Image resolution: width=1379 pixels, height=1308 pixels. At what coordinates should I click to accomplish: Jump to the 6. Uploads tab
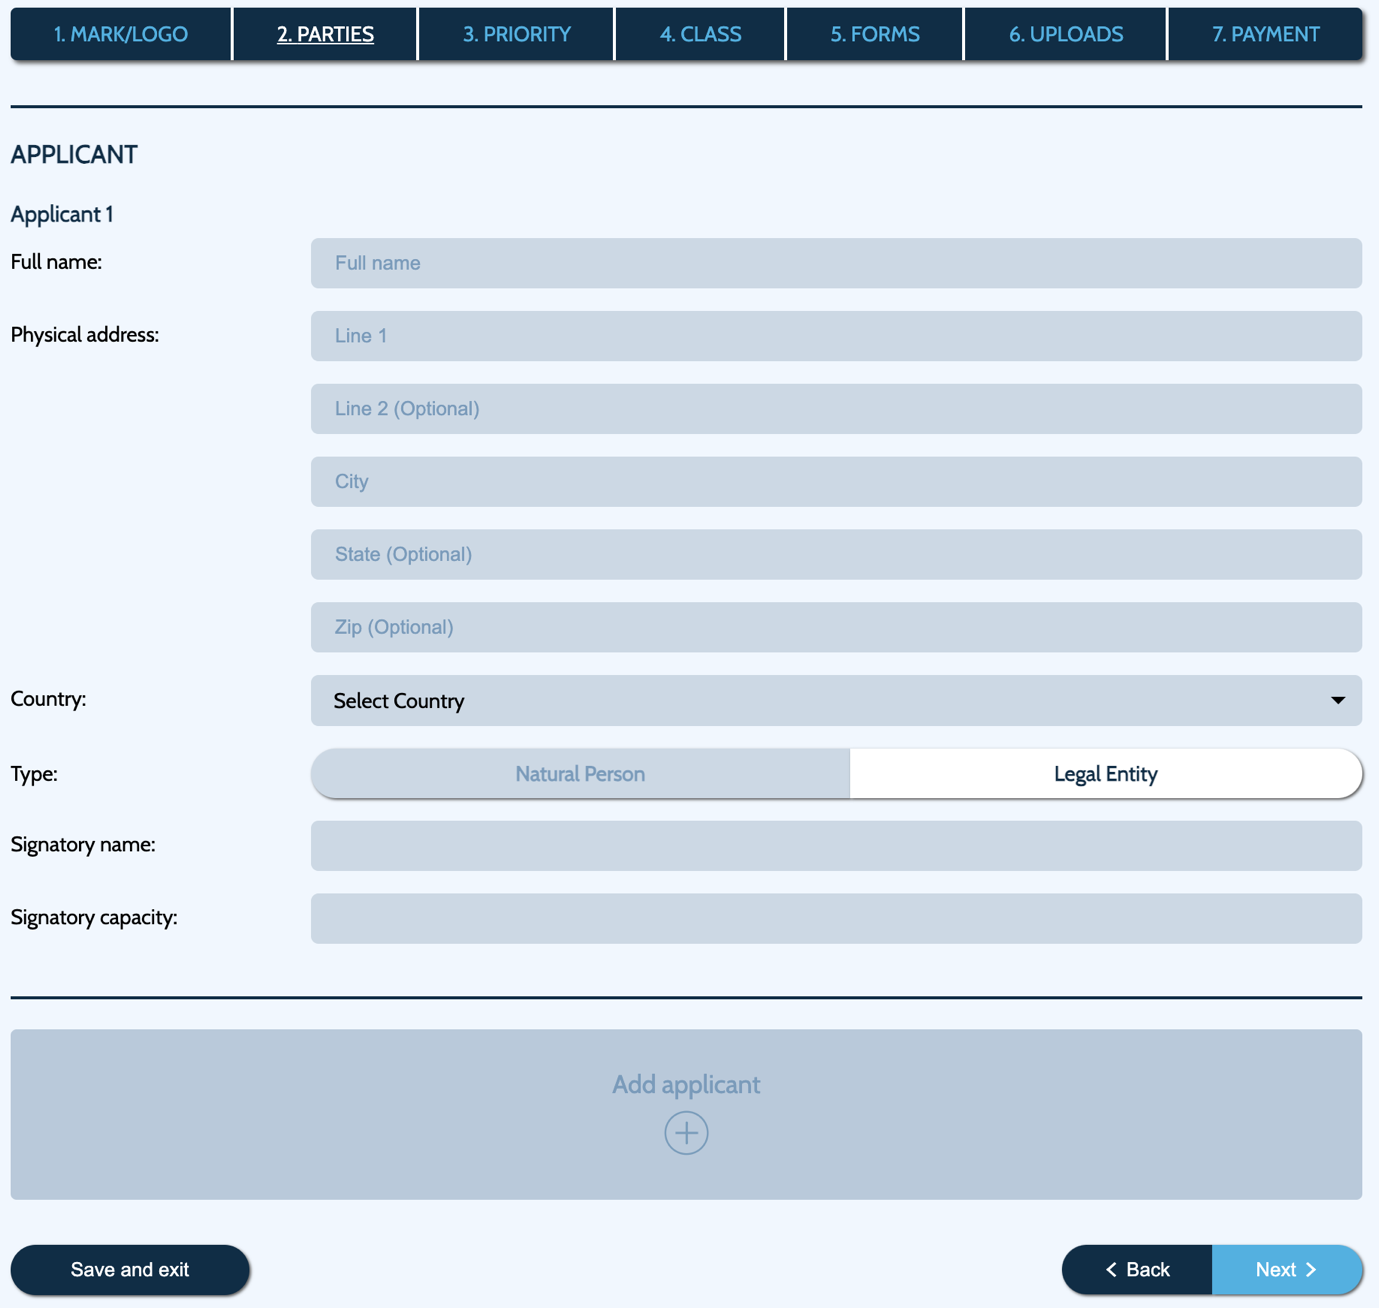[x=1065, y=34]
